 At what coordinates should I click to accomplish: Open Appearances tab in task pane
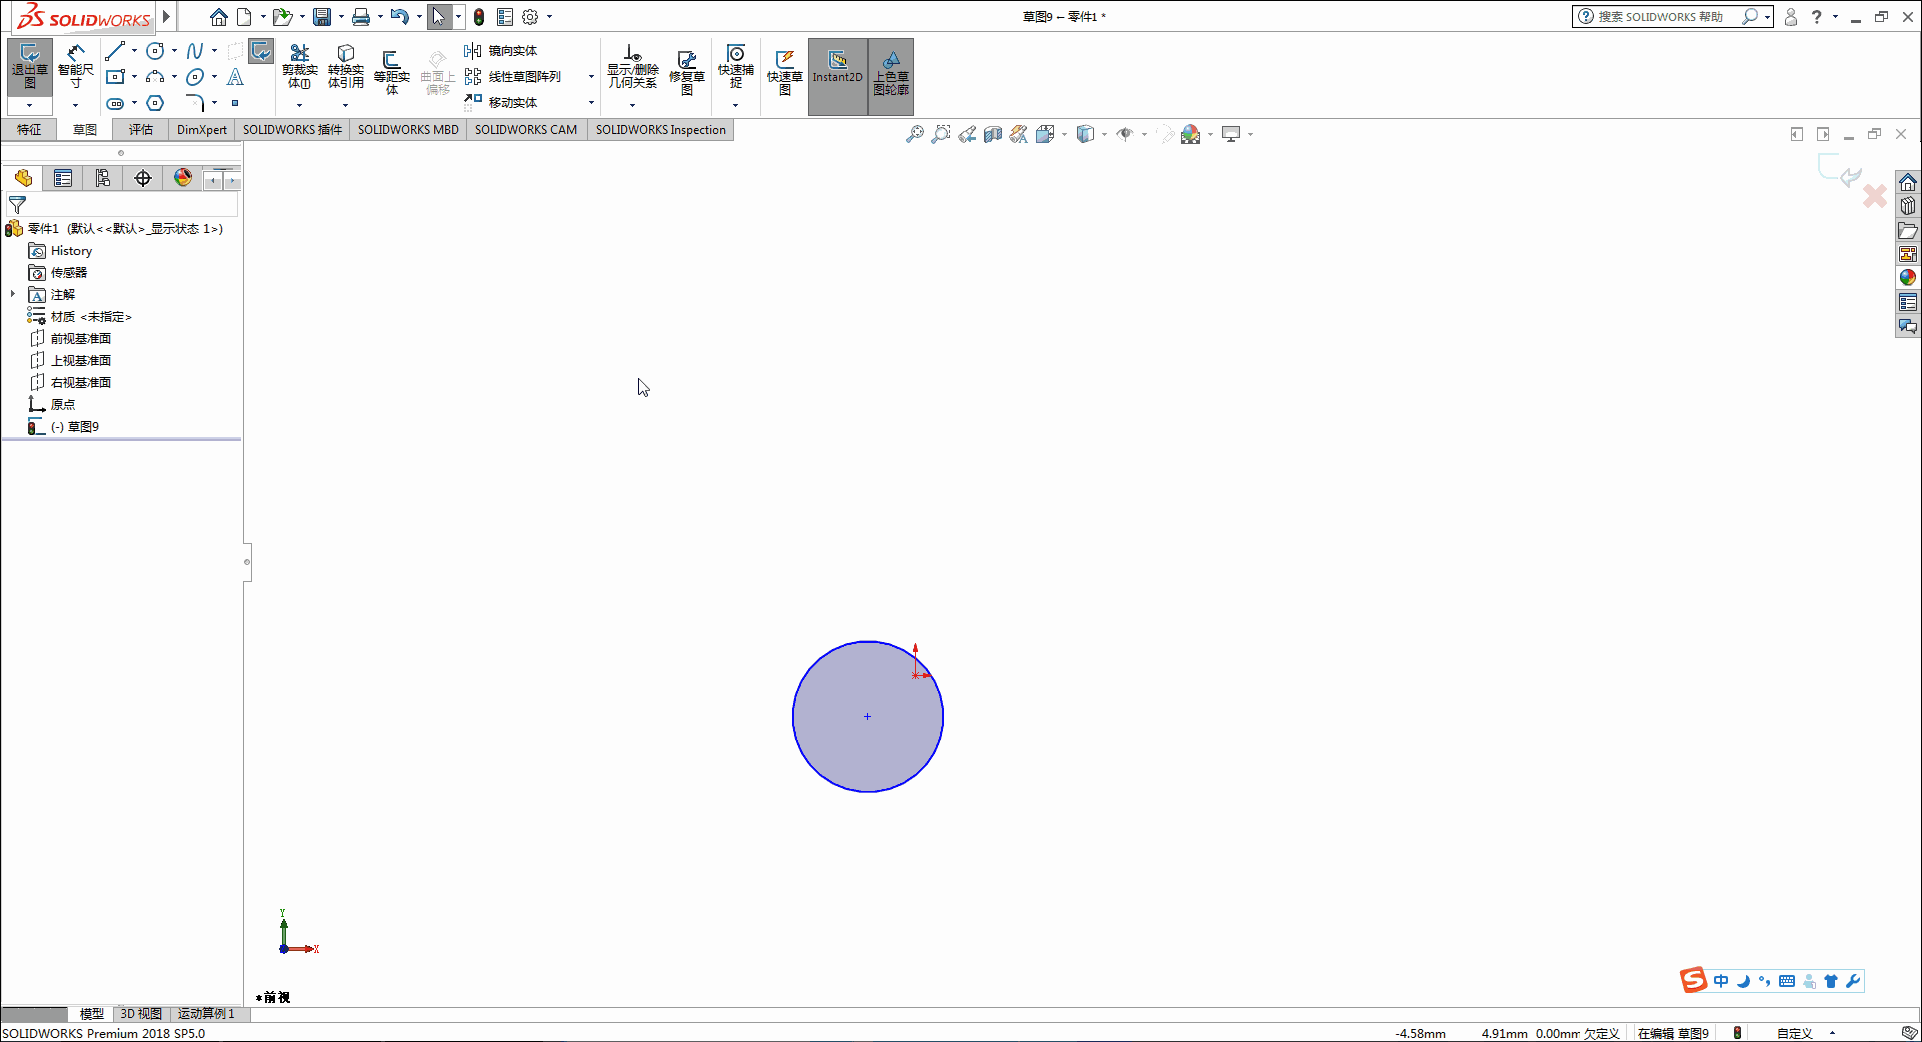point(1908,278)
